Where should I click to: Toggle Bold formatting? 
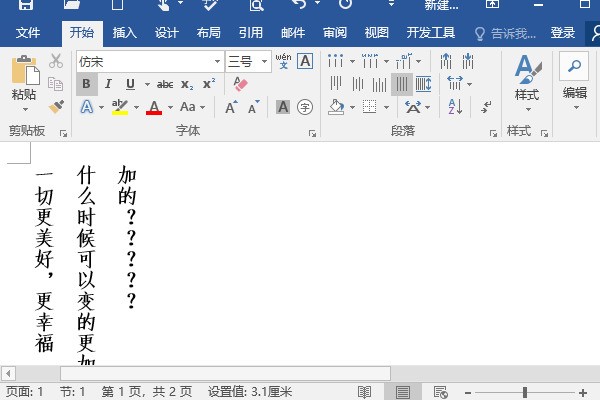[87, 84]
